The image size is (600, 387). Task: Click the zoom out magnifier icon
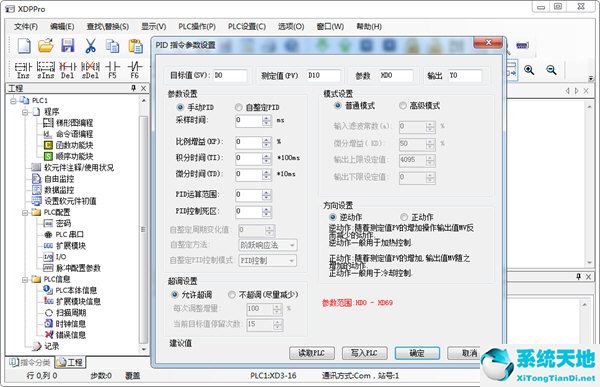click(551, 70)
